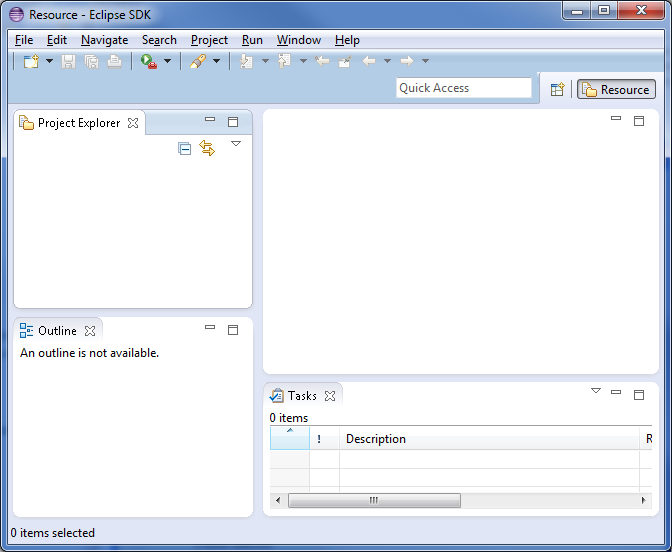Click the Pin Editor icon
The image size is (672, 552).
[345, 61]
